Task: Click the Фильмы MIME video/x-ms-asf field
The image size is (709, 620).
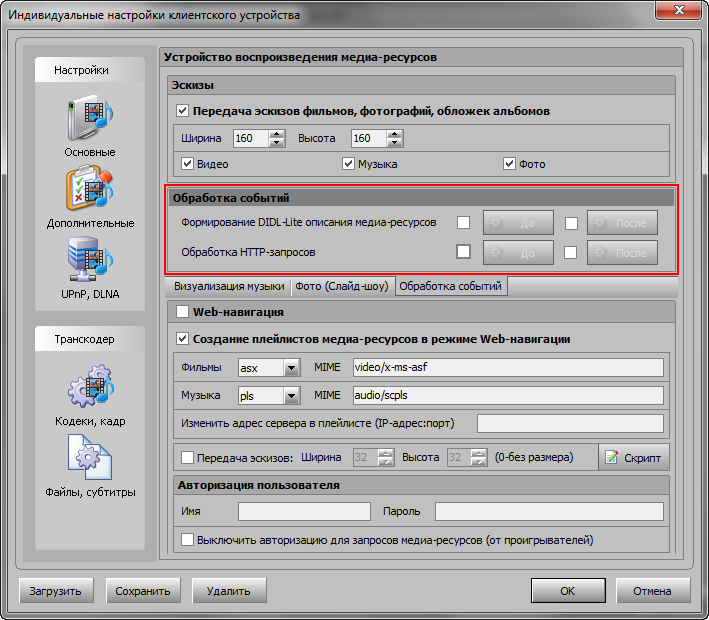Action: pyautogui.click(x=508, y=368)
